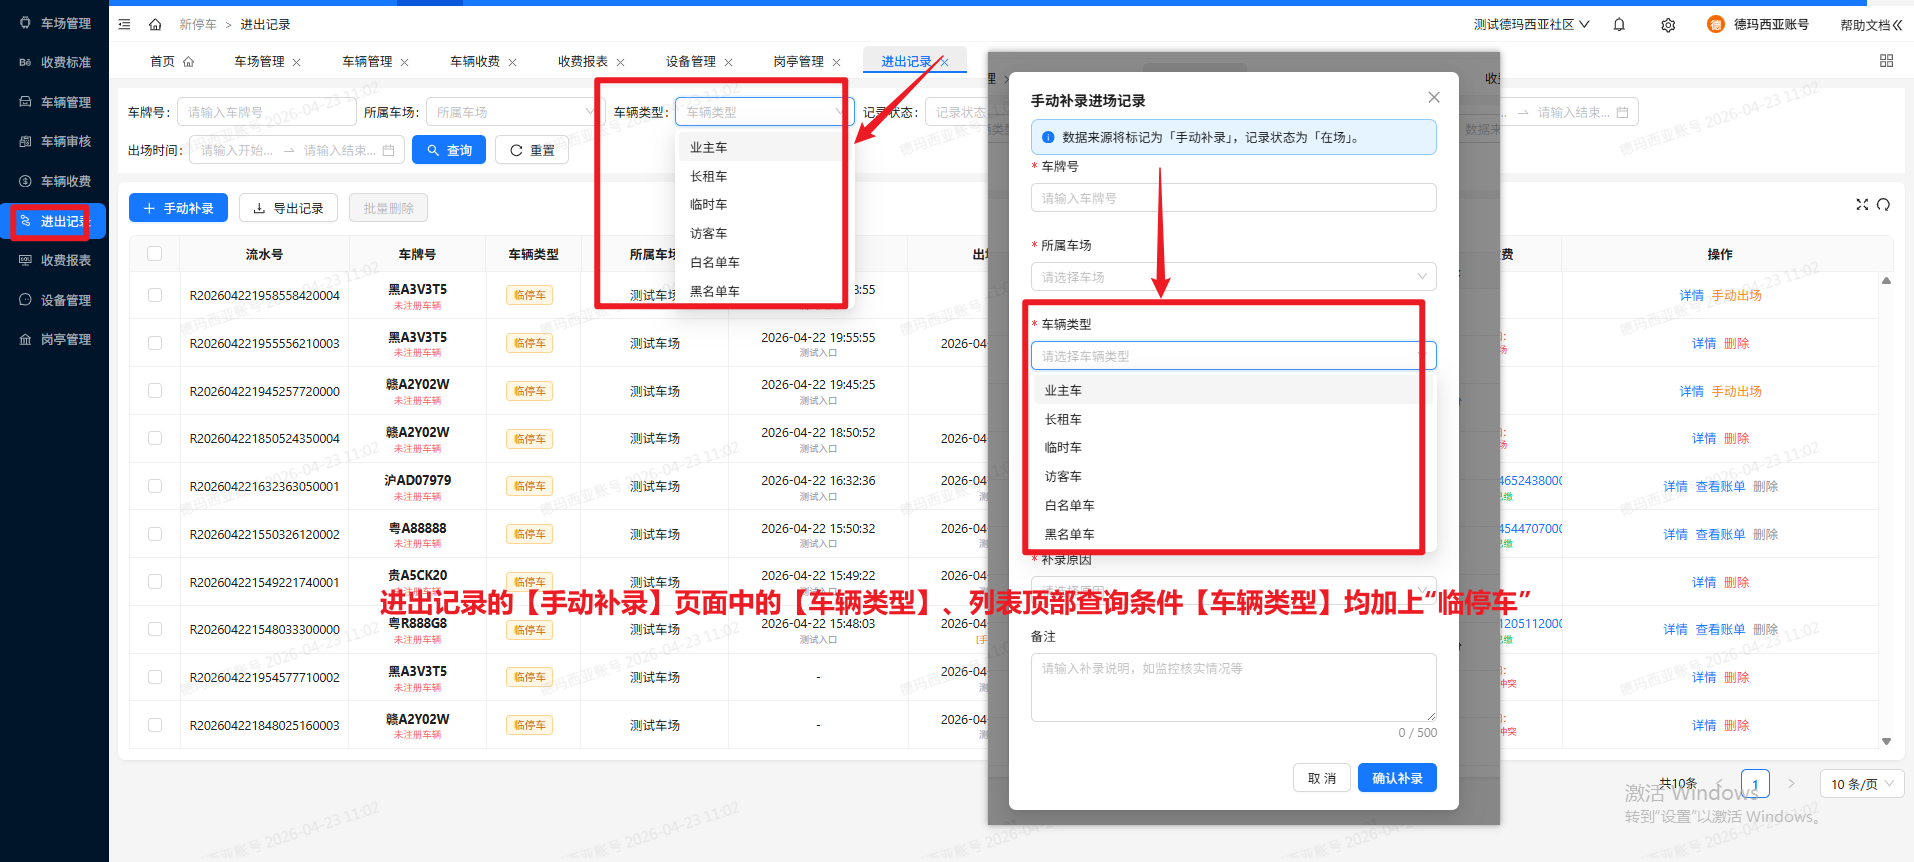This screenshot has width=1914, height=862.
Task: Open 车辆管理 in the sidebar
Action: point(55,102)
